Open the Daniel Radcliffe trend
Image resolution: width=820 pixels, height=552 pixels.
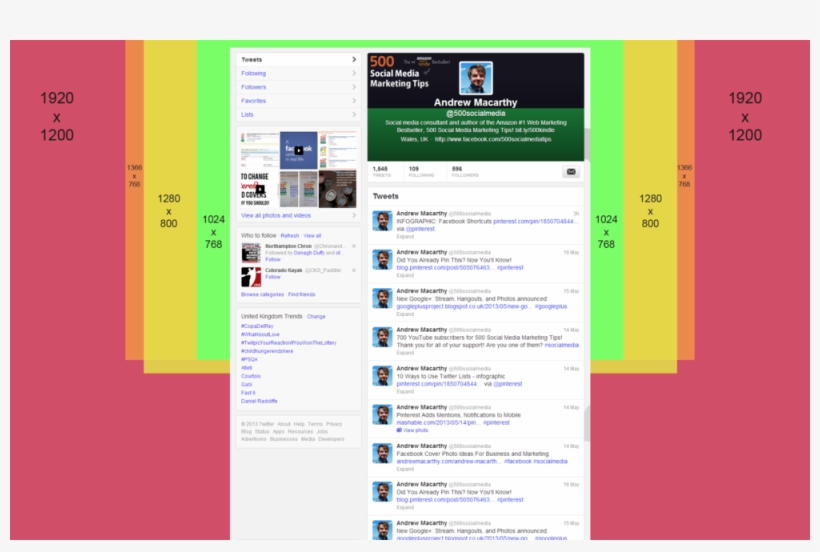click(259, 401)
